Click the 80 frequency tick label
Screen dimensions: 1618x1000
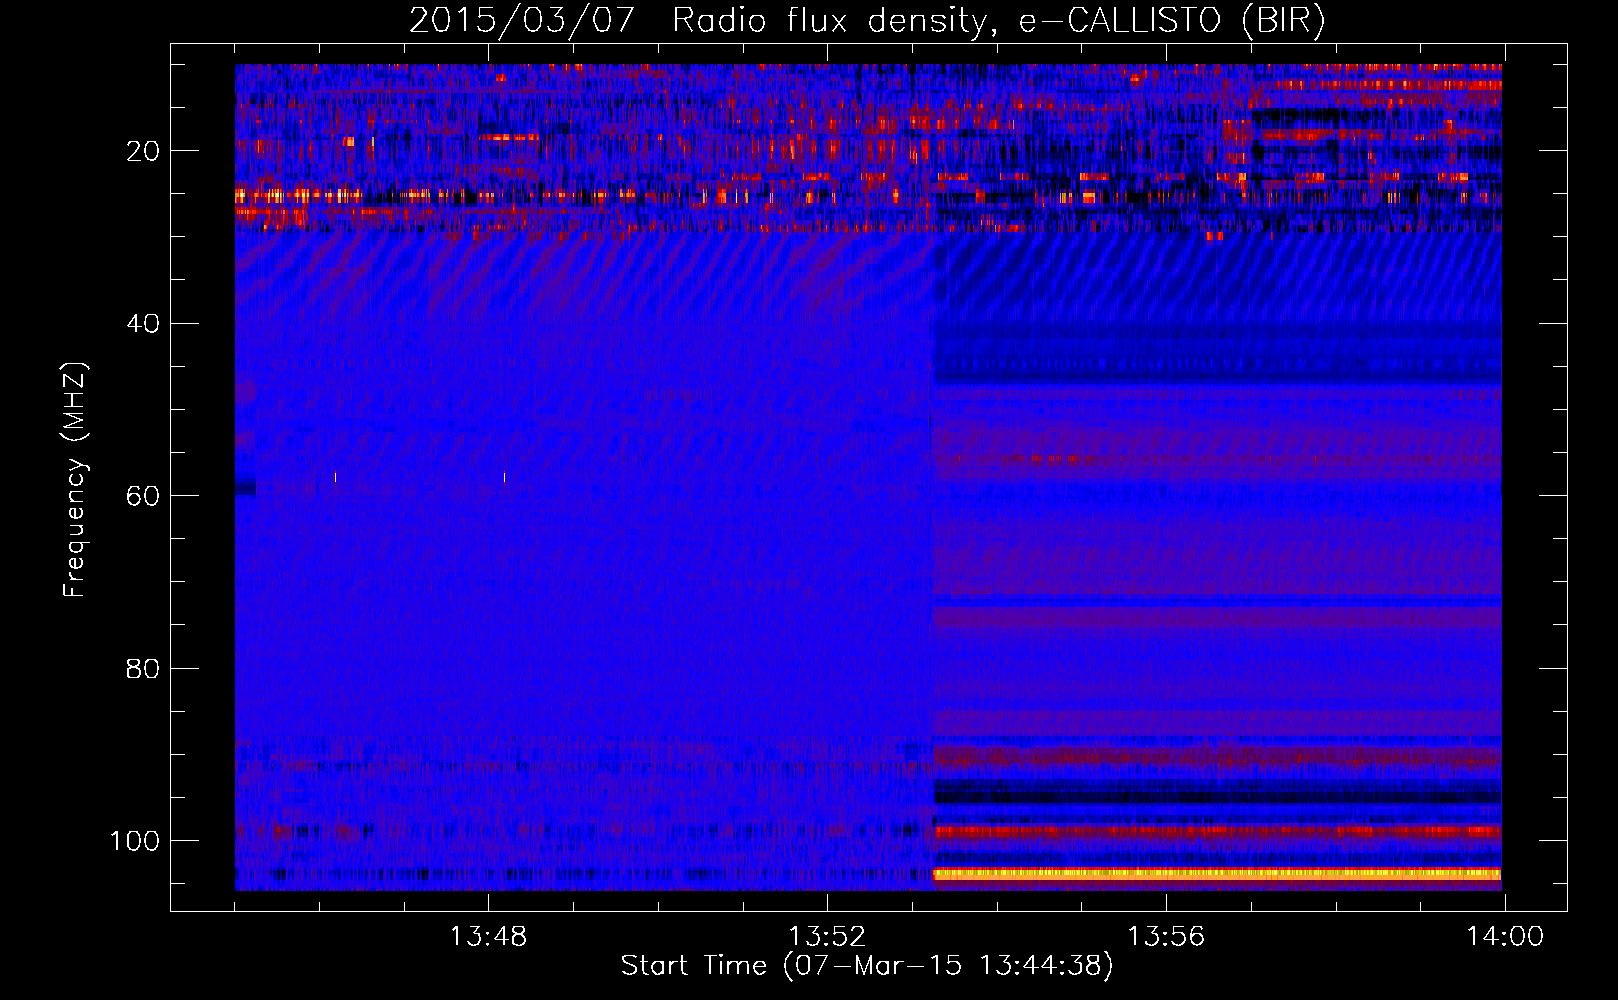tap(143, 668)
